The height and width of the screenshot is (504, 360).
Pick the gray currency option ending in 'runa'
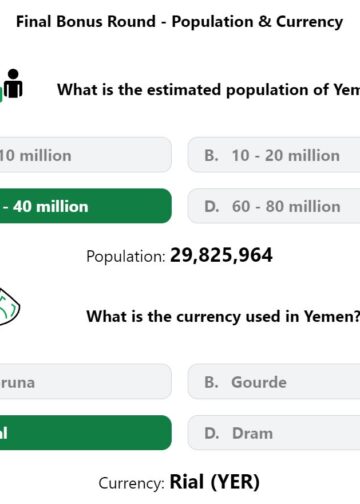(86, 382)
